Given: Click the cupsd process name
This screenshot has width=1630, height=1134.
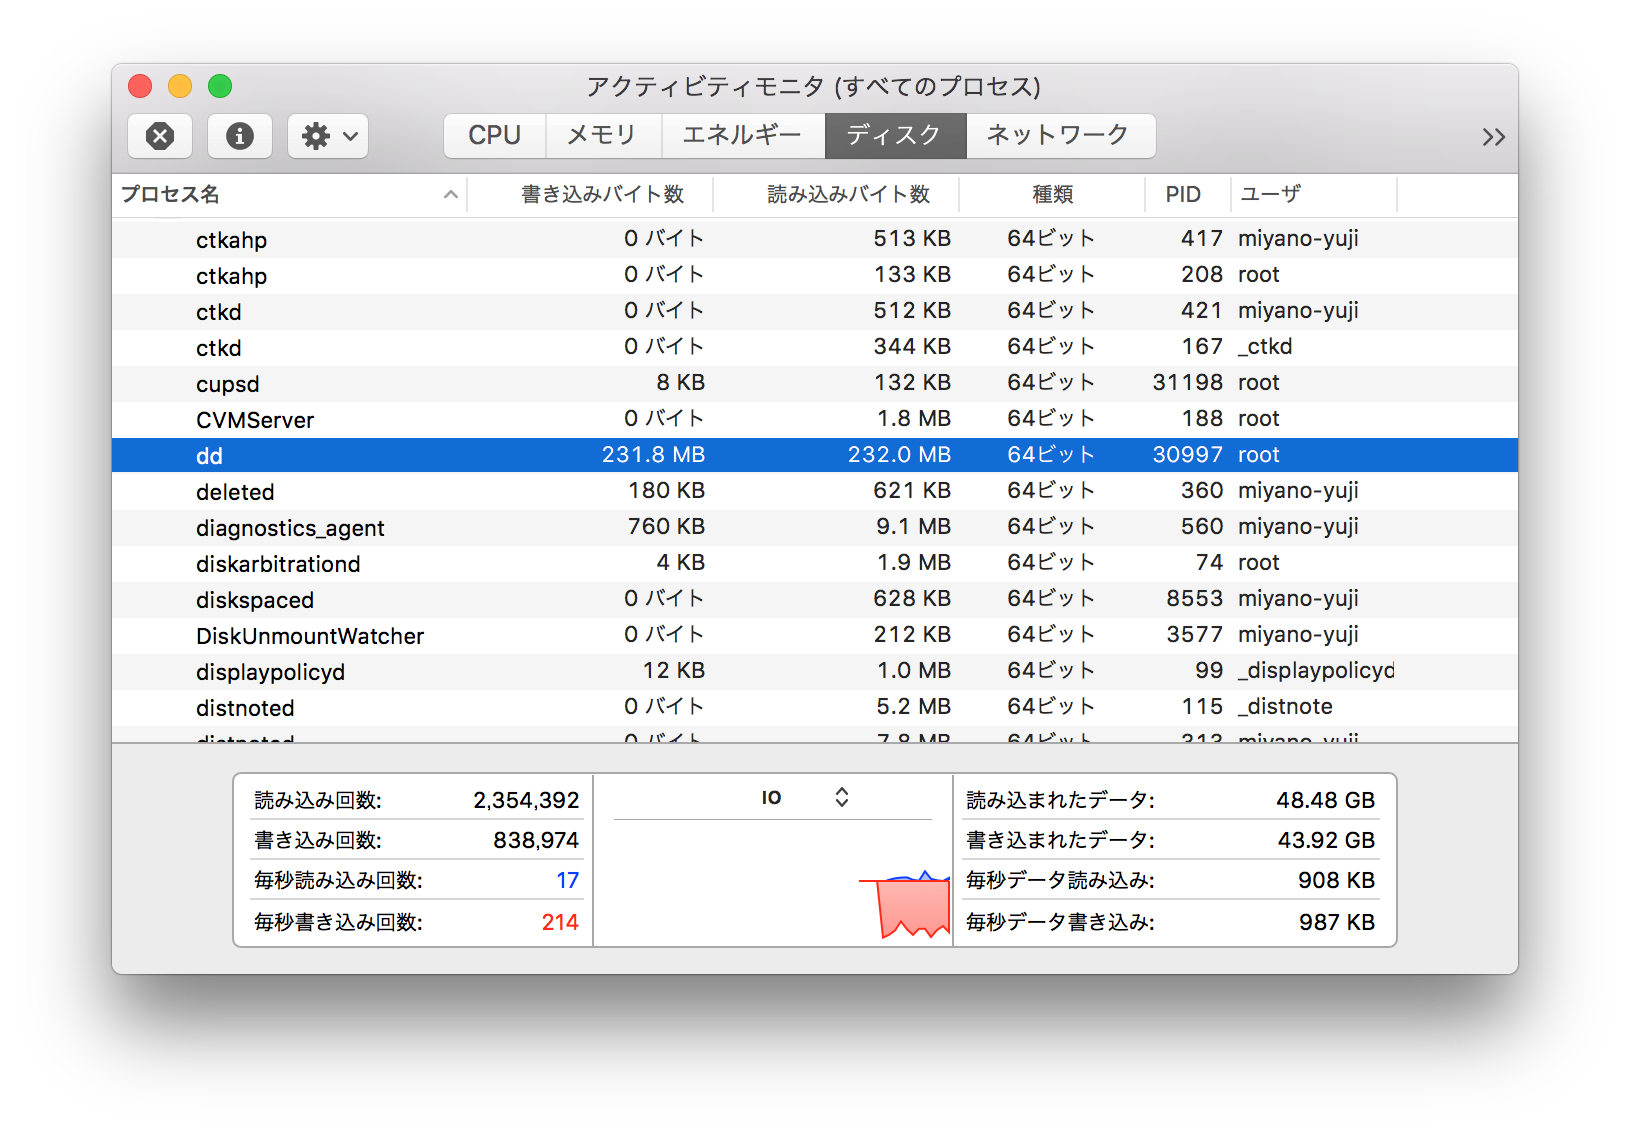Looking at the screenshot, I should tap(227, 383).
